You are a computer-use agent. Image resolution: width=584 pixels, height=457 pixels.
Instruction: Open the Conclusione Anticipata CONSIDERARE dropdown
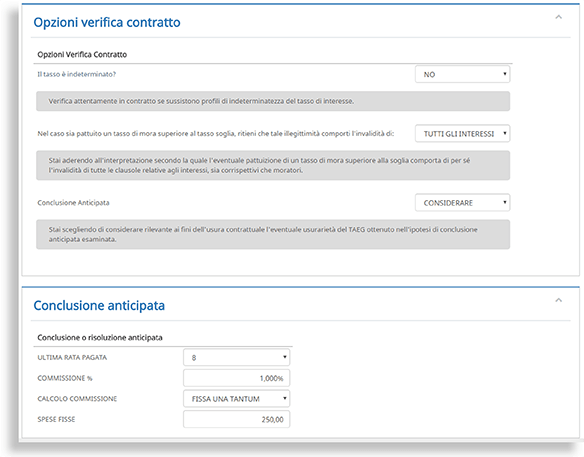click(463, 203)
